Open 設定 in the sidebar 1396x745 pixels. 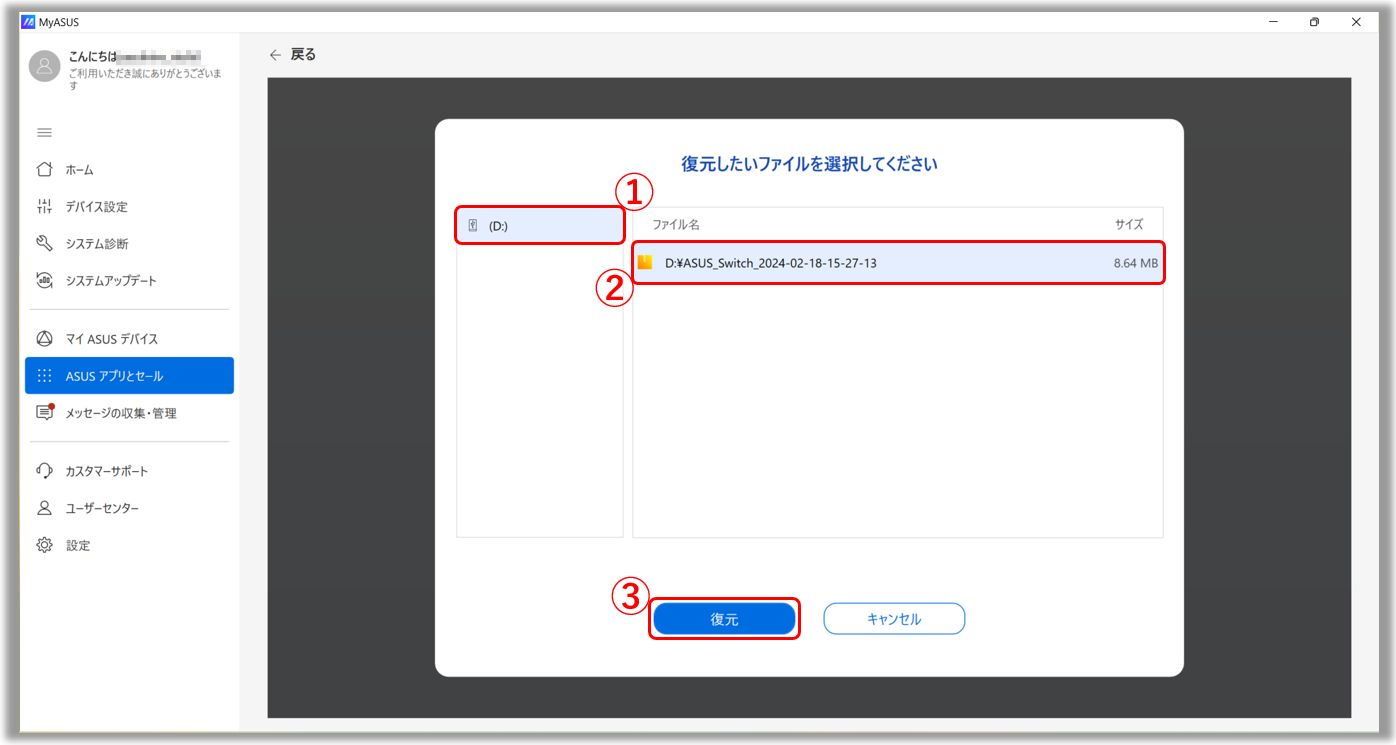(129, 546)
